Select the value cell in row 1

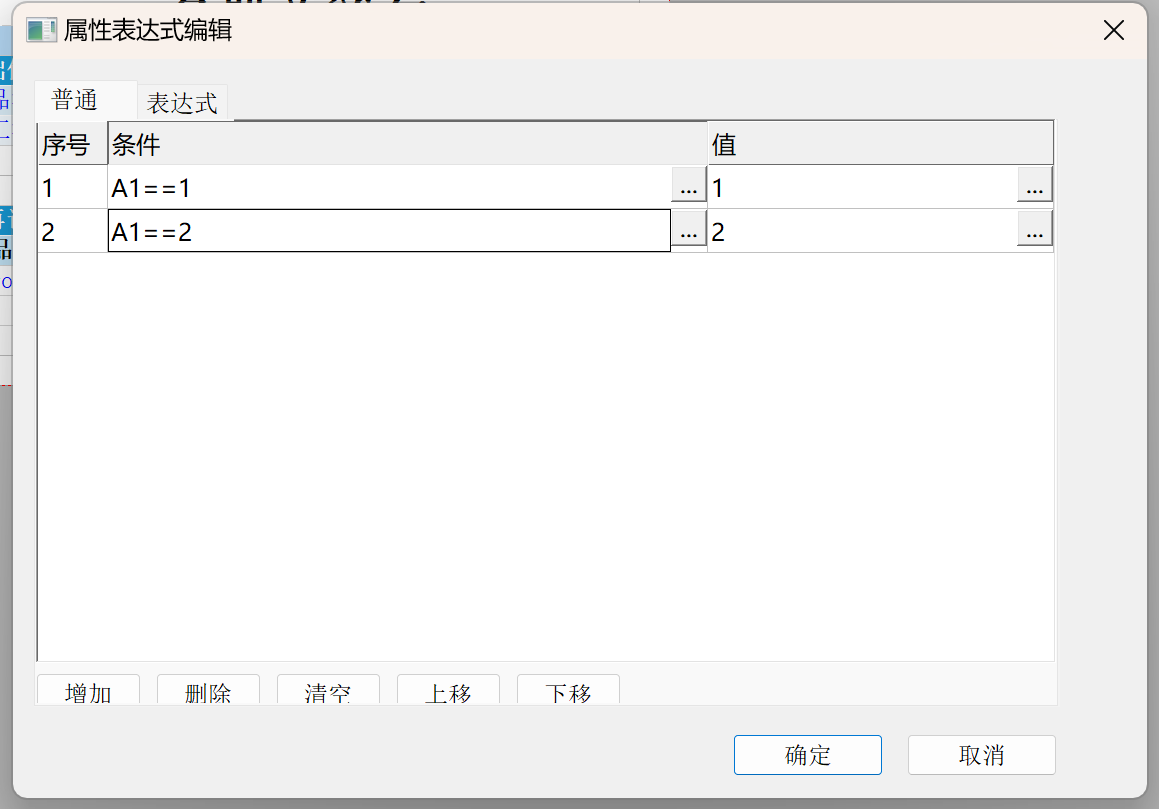[862, 187]
